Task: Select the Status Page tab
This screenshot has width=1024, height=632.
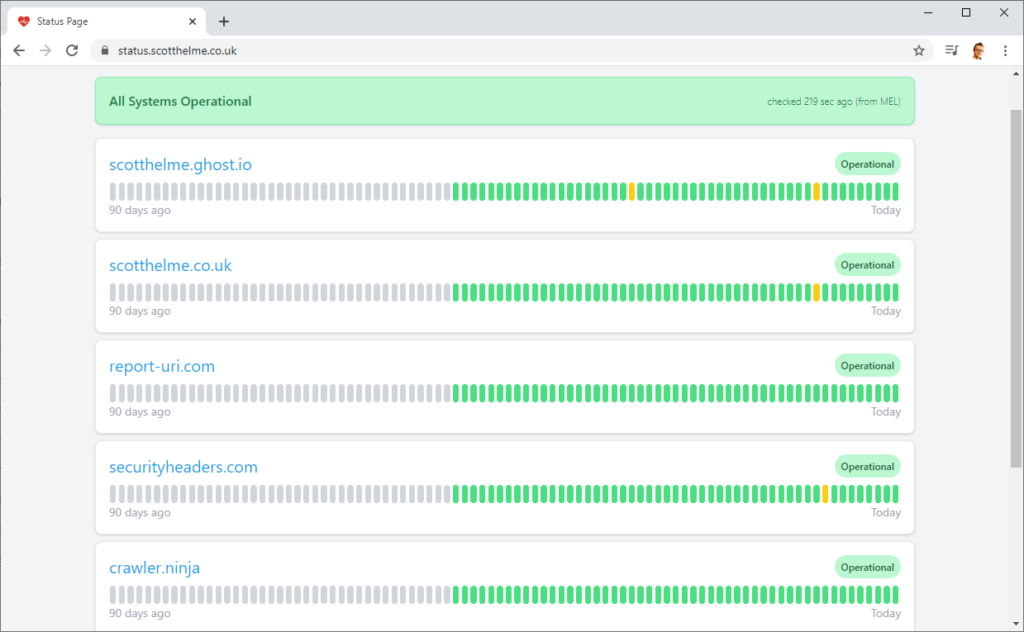Action: click(x=100, y=21)
